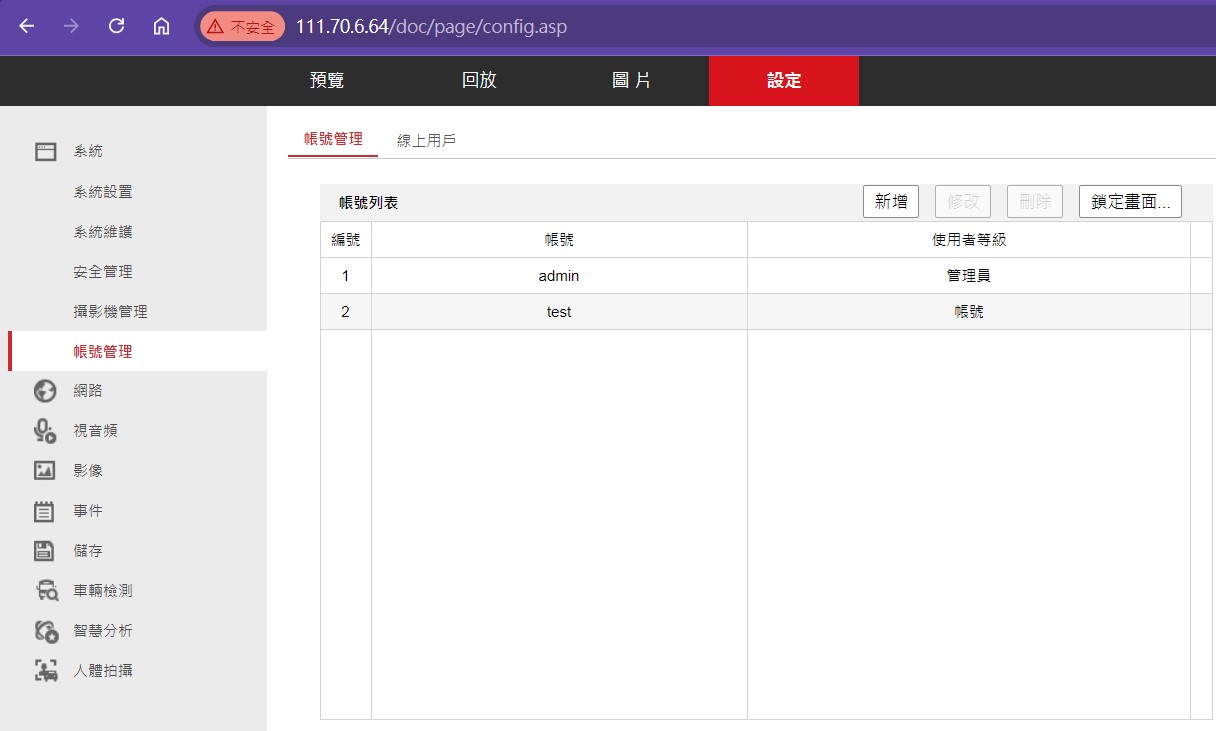The height and width of the screenshot is (731, 1216).
Task: Click the 編號 column header
Action: [x=346, y=240]
